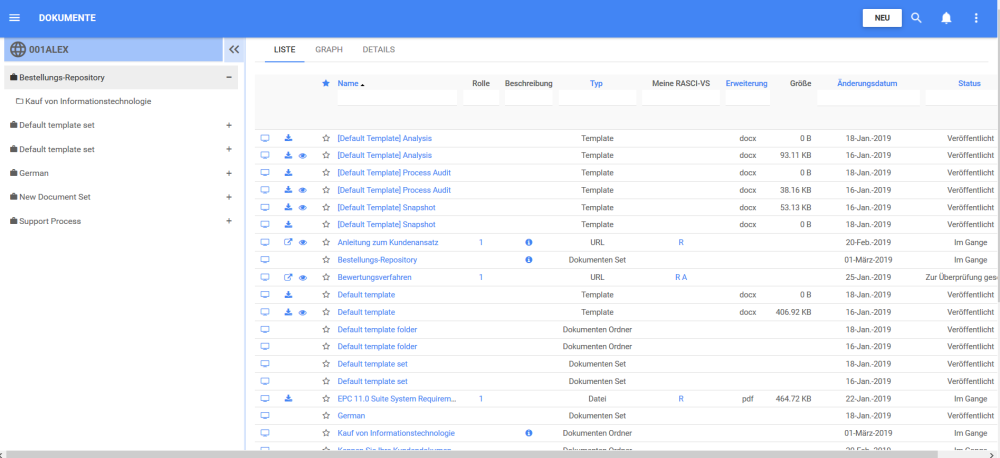This screenshot has width=1000, height=458.
Task: Download the 0 B Analysis template dated 18-Jan-2019
Action: [288, 138]
